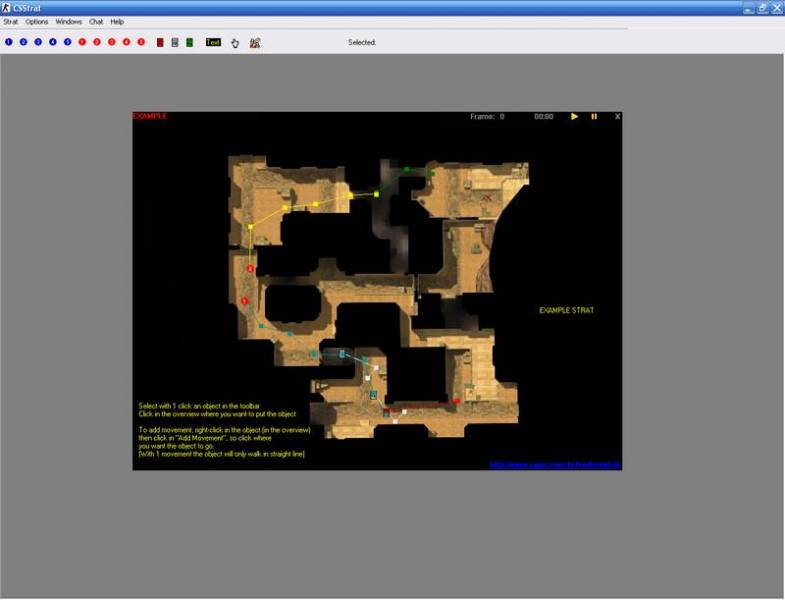Click the 'EXAMPLE STRAT' yellow text label
785x600 pixels.
point(566,310)
